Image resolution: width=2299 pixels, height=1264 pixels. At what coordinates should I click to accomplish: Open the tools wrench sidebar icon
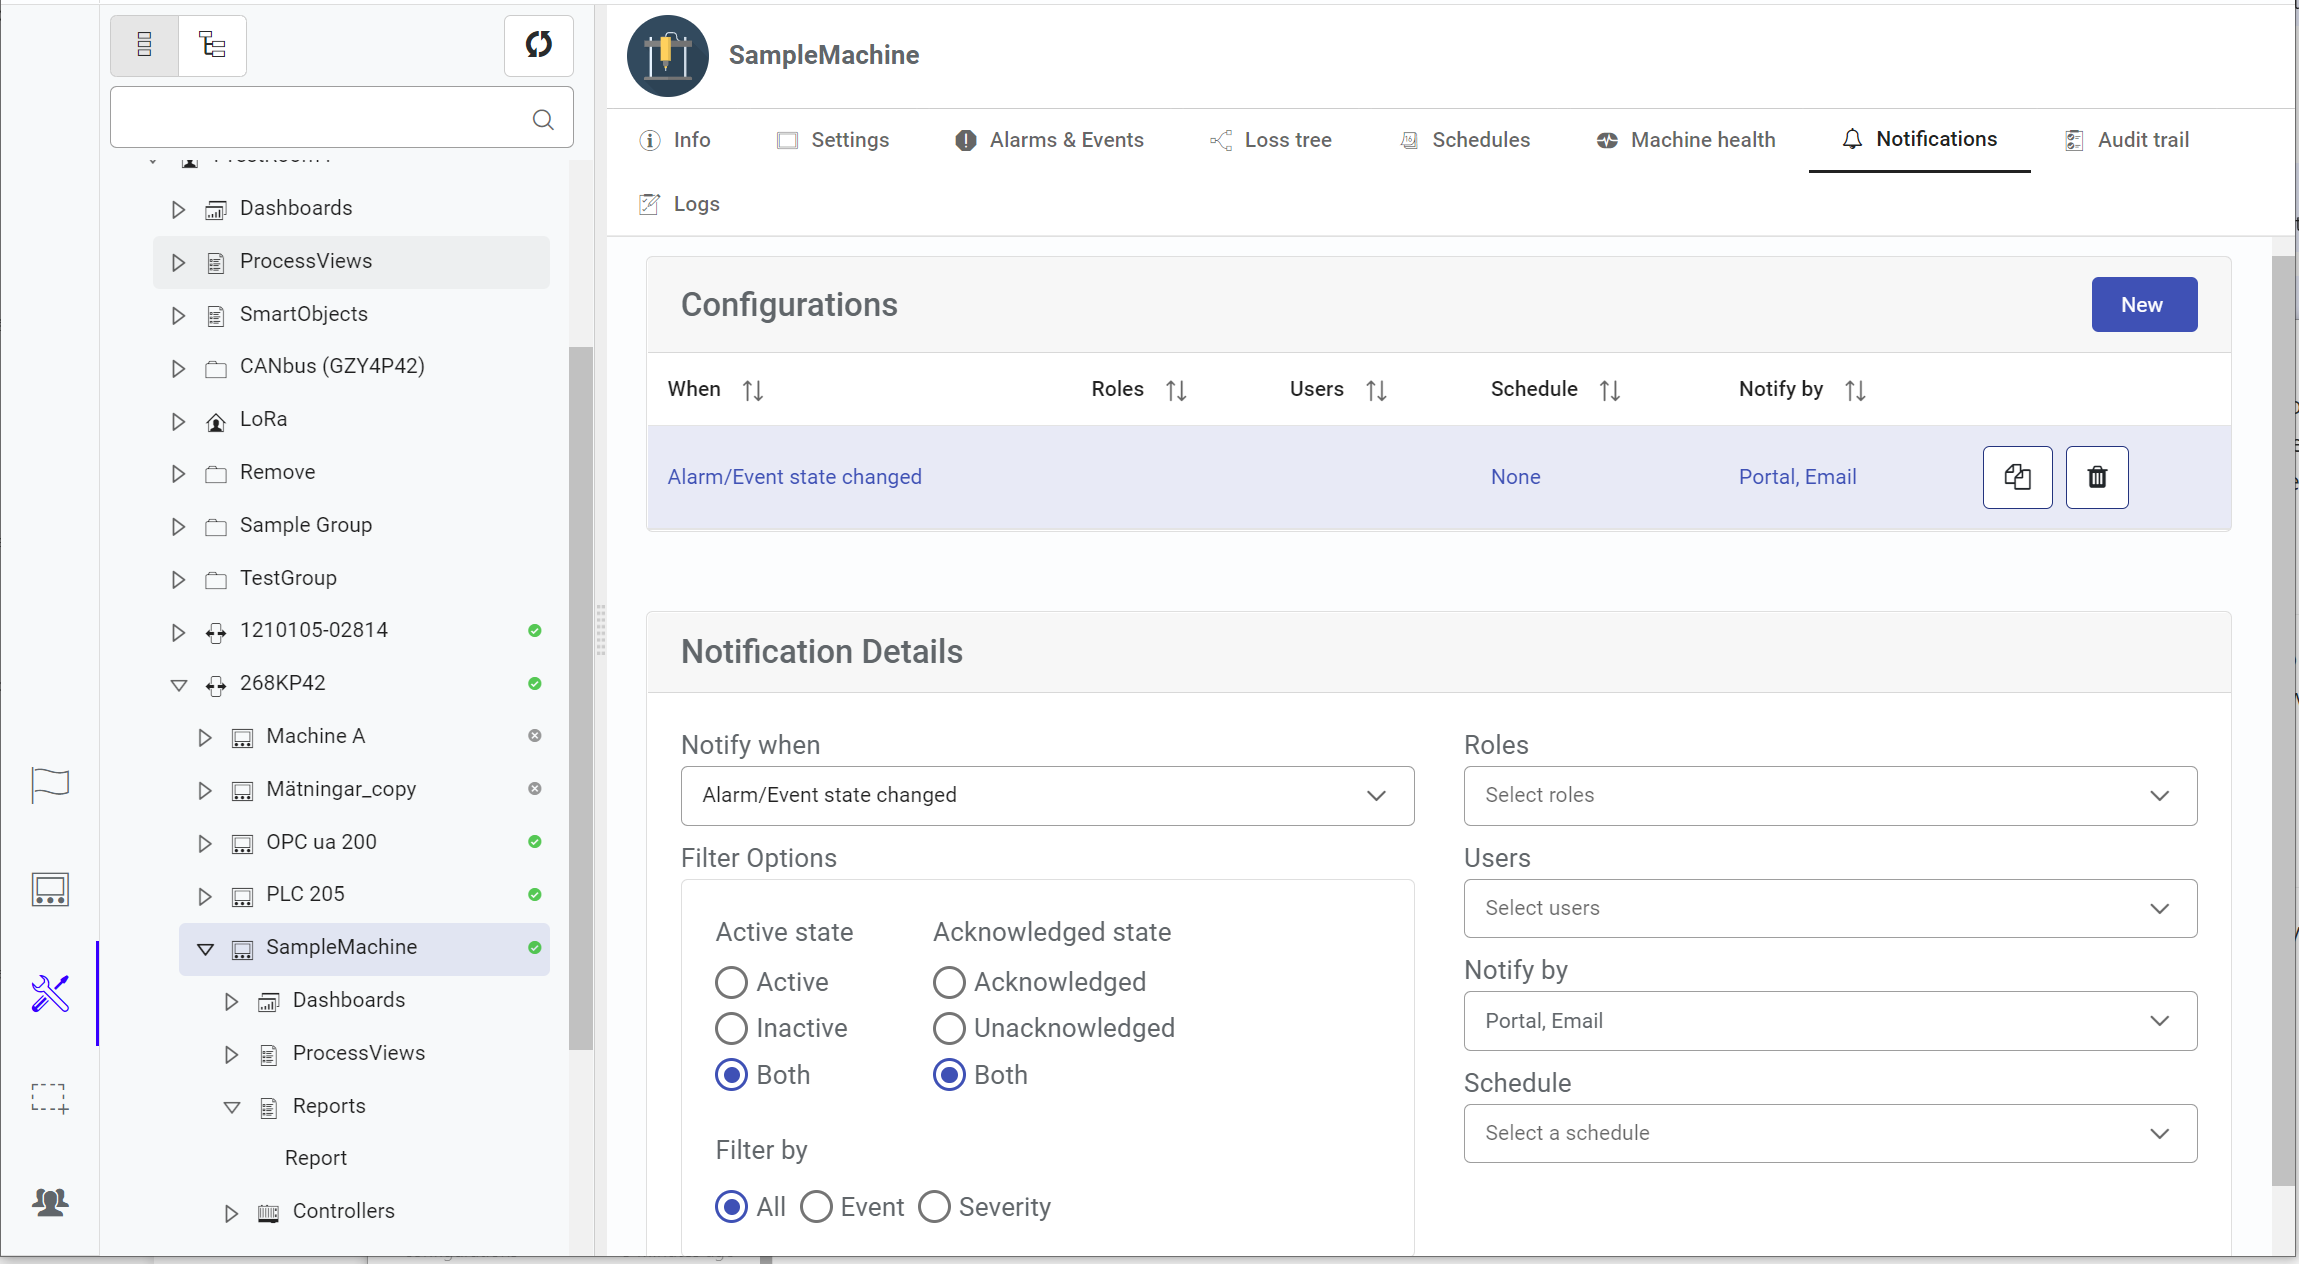50,993
